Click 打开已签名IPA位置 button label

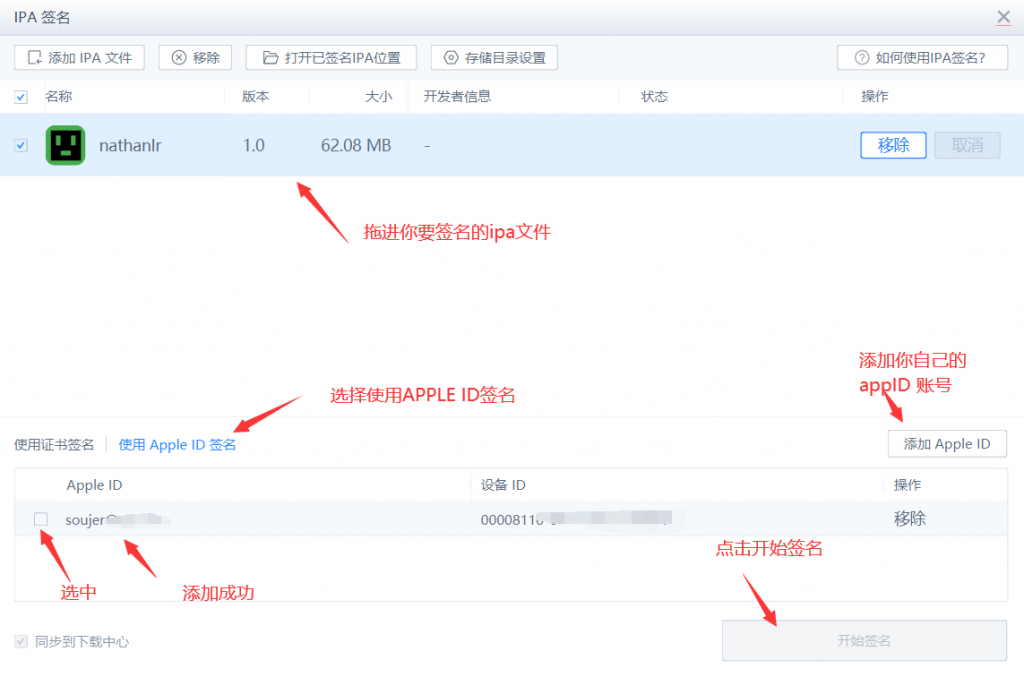click(x=343, y=58)
